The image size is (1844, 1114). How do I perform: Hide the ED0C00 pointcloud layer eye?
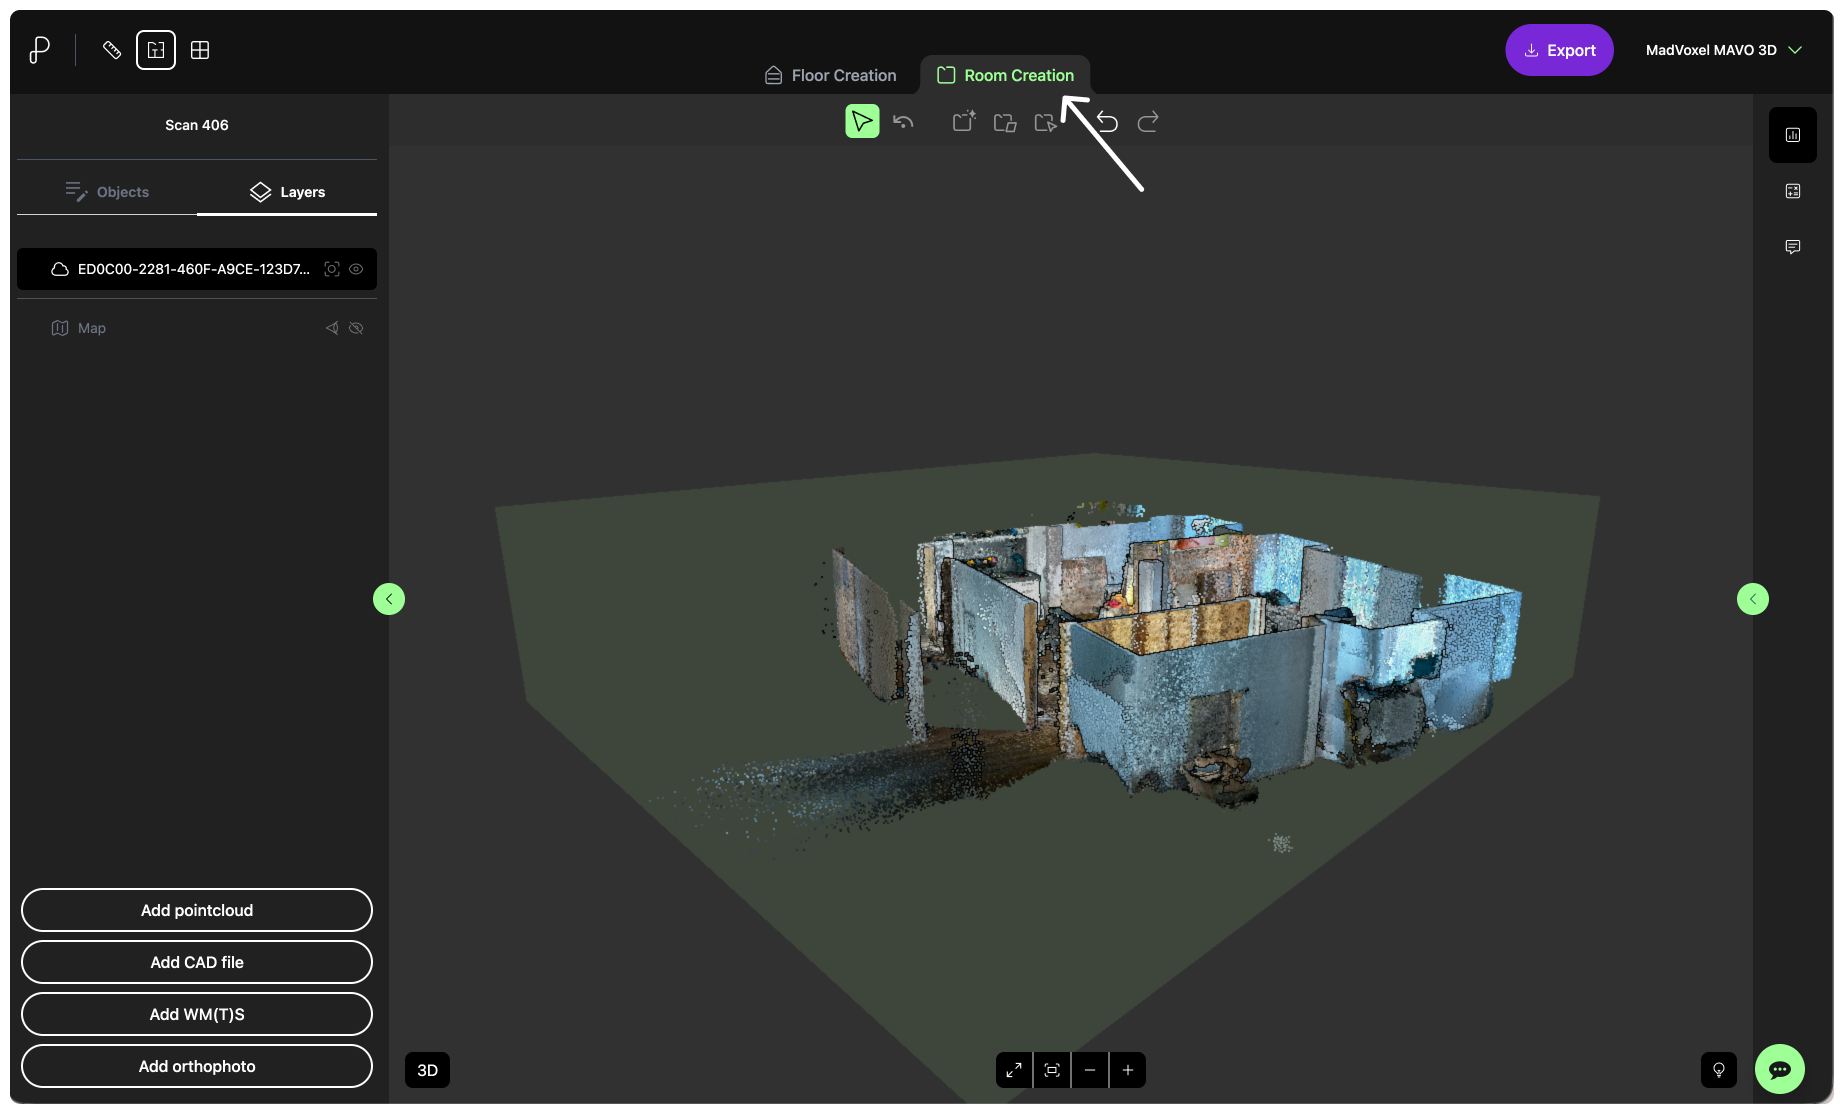[356, 269]
